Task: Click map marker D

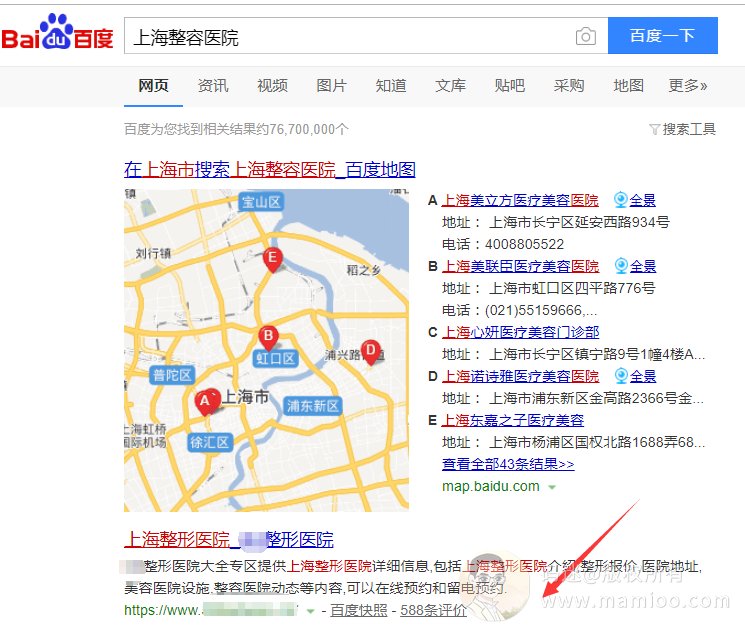Action: coord(371,352)
